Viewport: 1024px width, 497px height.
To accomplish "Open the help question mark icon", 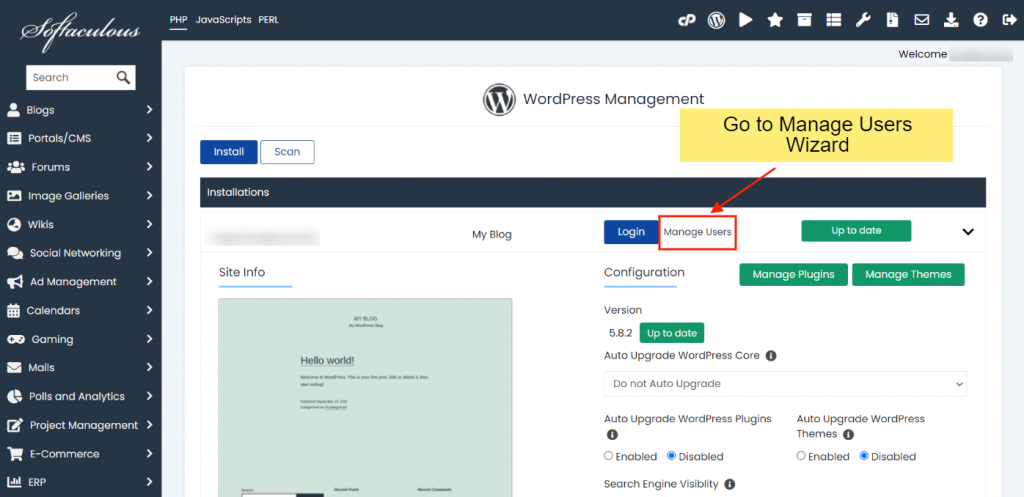I will point(980,20).
